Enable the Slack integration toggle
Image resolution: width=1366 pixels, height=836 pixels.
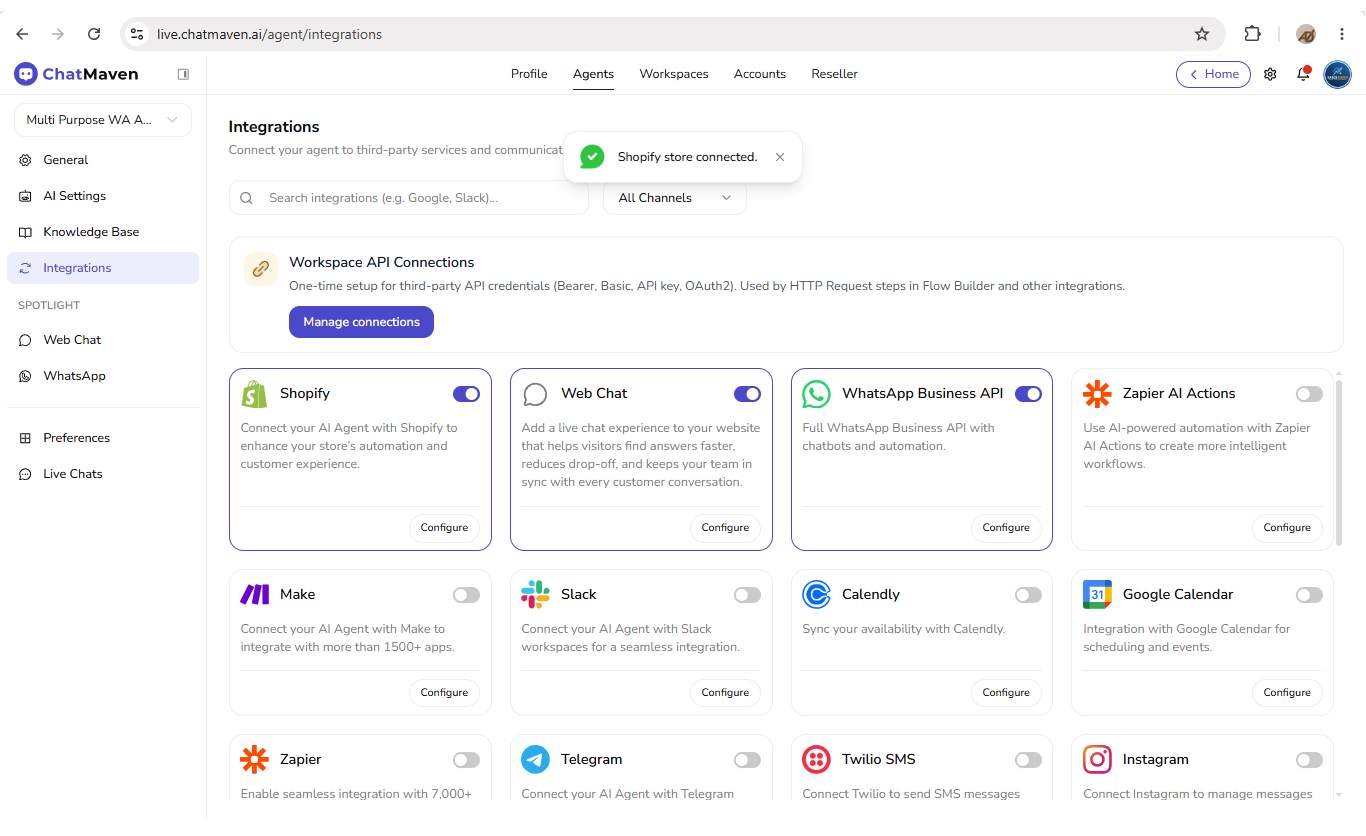(747, 595)
